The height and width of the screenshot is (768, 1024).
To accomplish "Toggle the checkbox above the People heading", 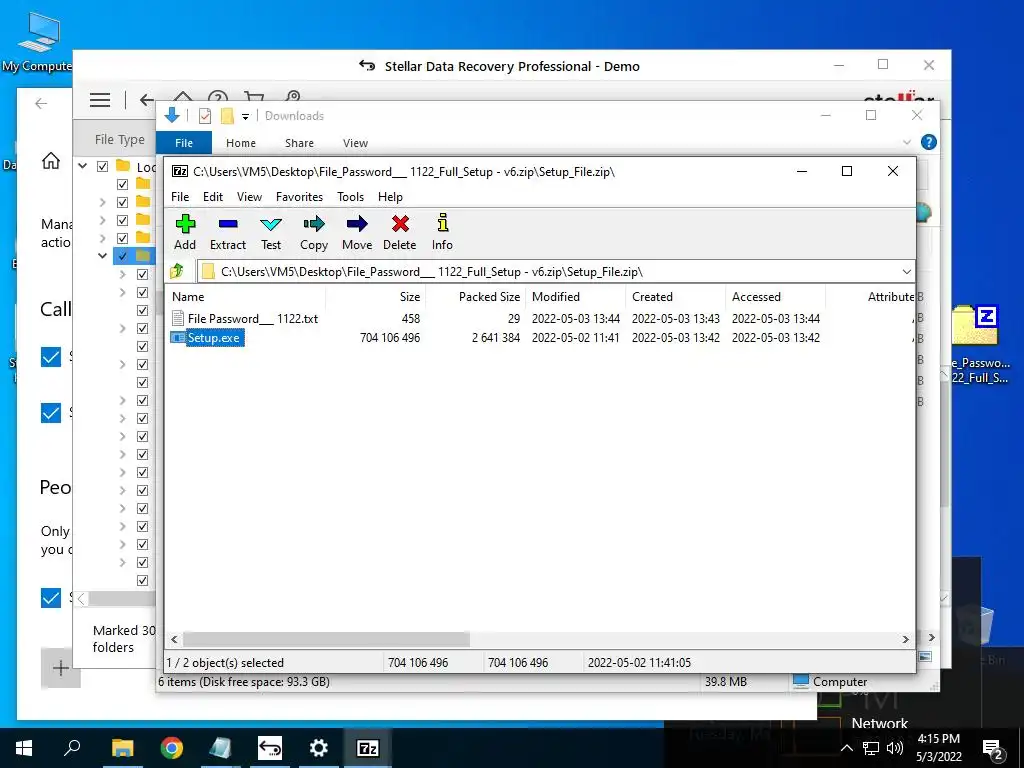I will click(x=51, y=413).
